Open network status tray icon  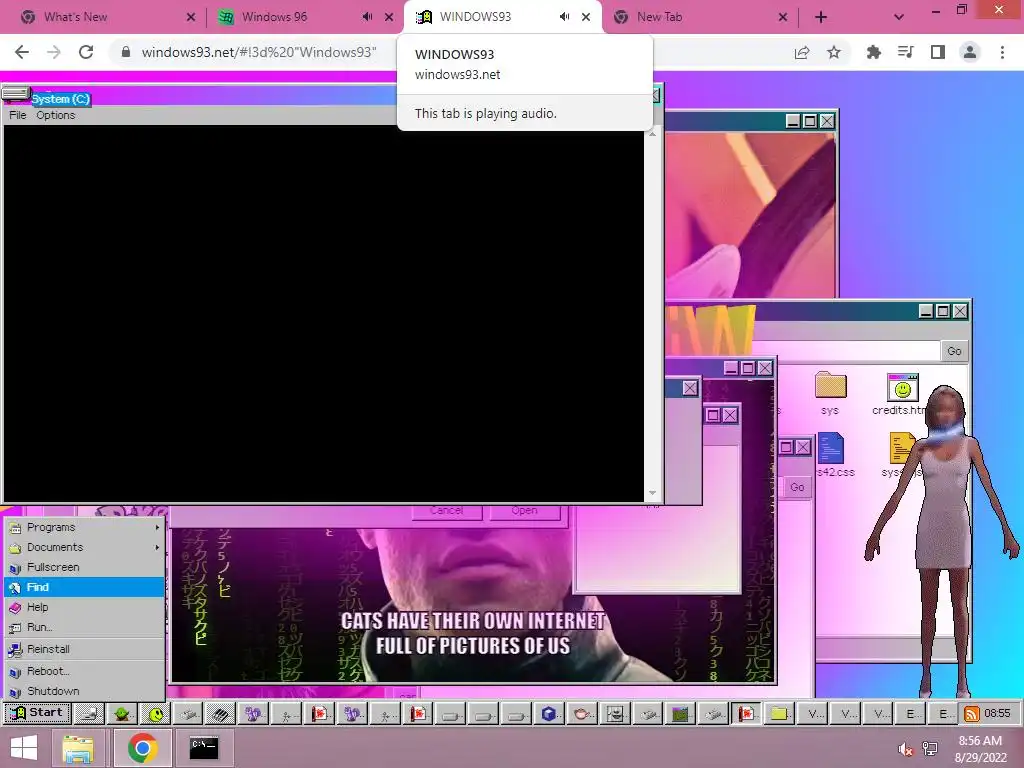[930, 749]
